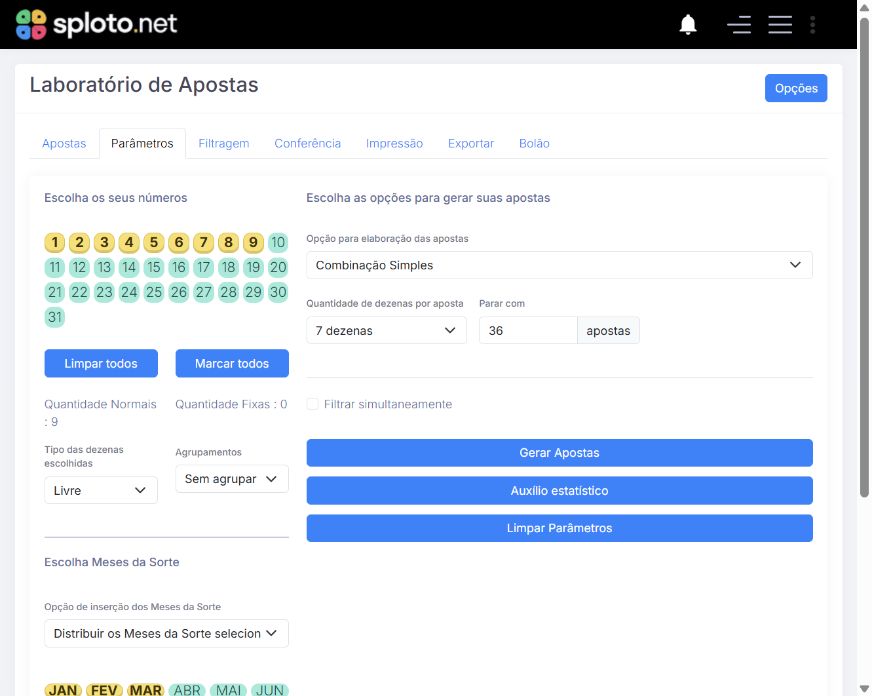Screen dimensions: 872x696
Task: Click the Opções button
Action: pos(796,88)
